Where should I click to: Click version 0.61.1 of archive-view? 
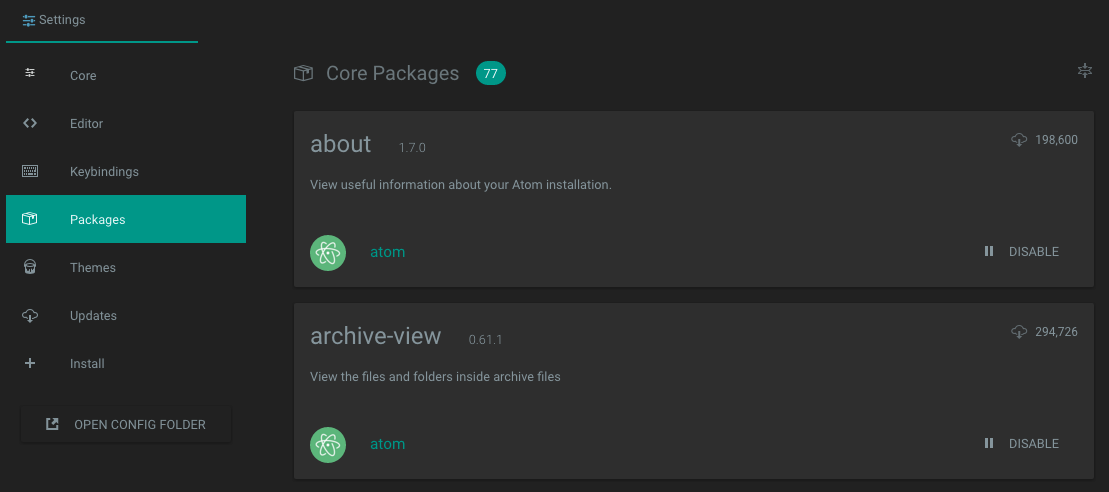tap(485, 340)
